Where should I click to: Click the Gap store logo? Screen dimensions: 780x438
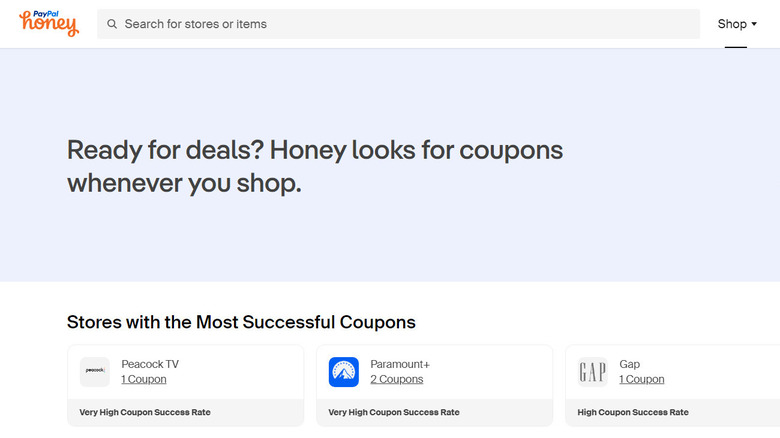pos(593,372)
